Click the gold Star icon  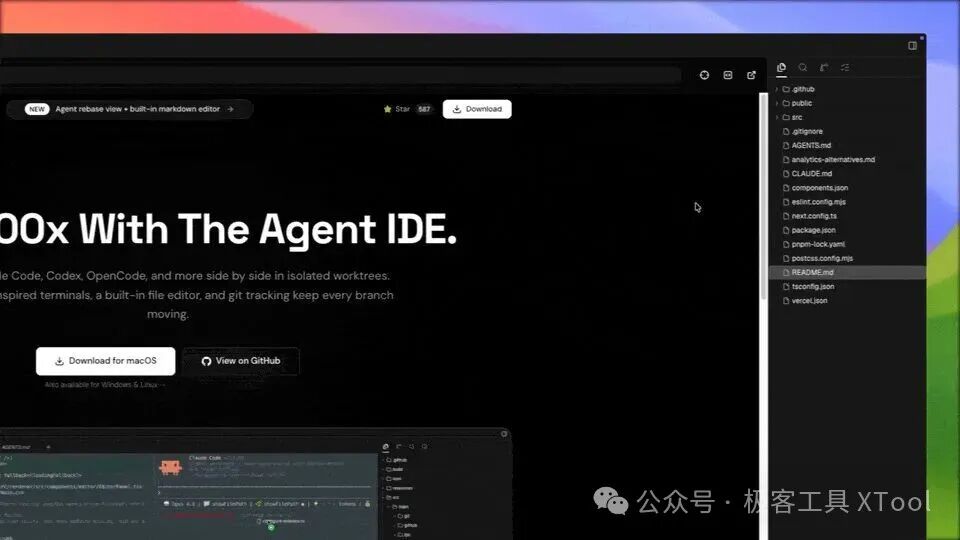coord(388,109)
